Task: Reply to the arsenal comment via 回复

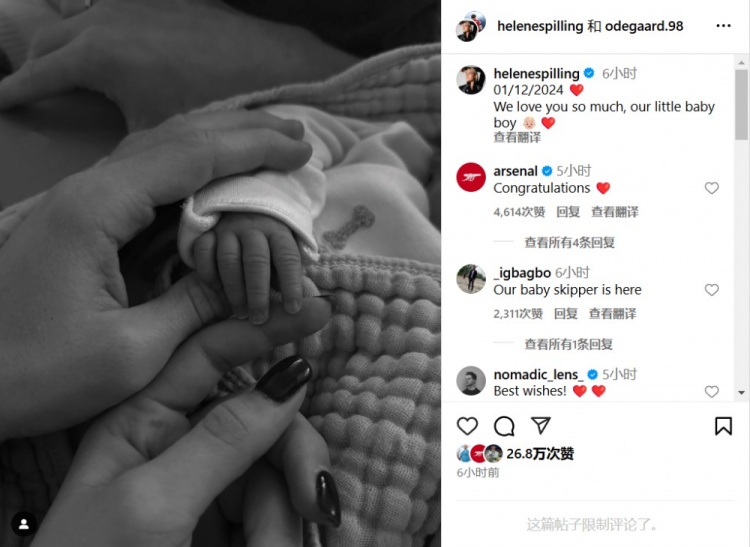Action: (x=568, y=212)
